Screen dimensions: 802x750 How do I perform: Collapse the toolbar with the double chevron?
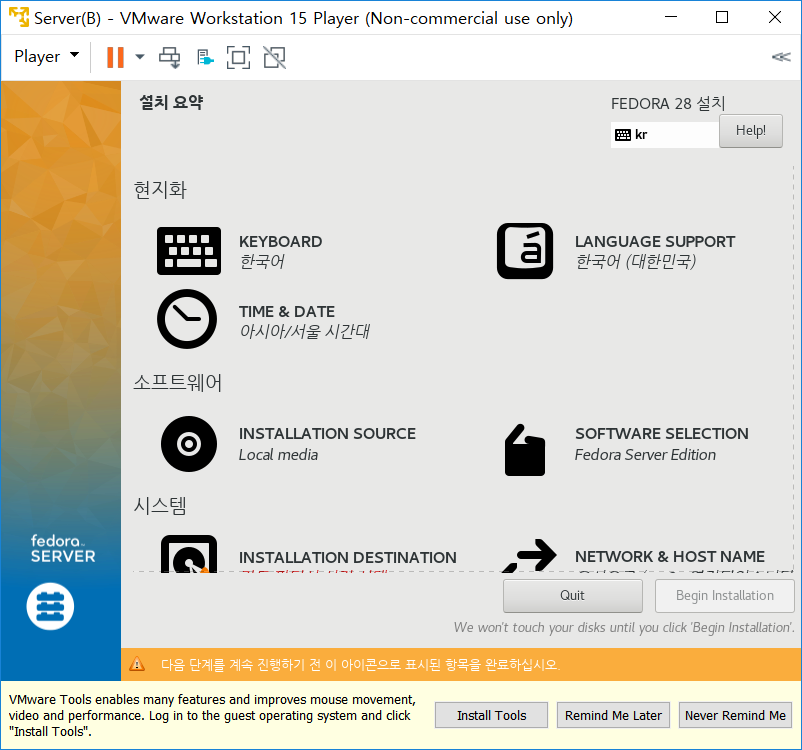[781, 57]
